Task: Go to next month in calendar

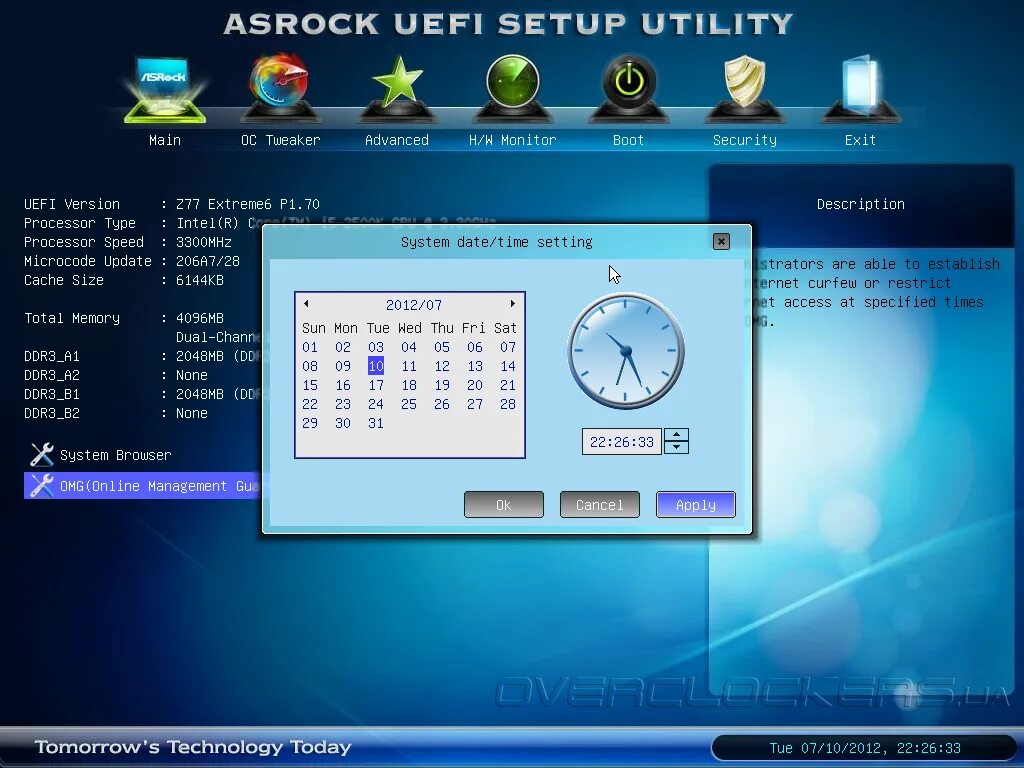Action: coord(513,304)
